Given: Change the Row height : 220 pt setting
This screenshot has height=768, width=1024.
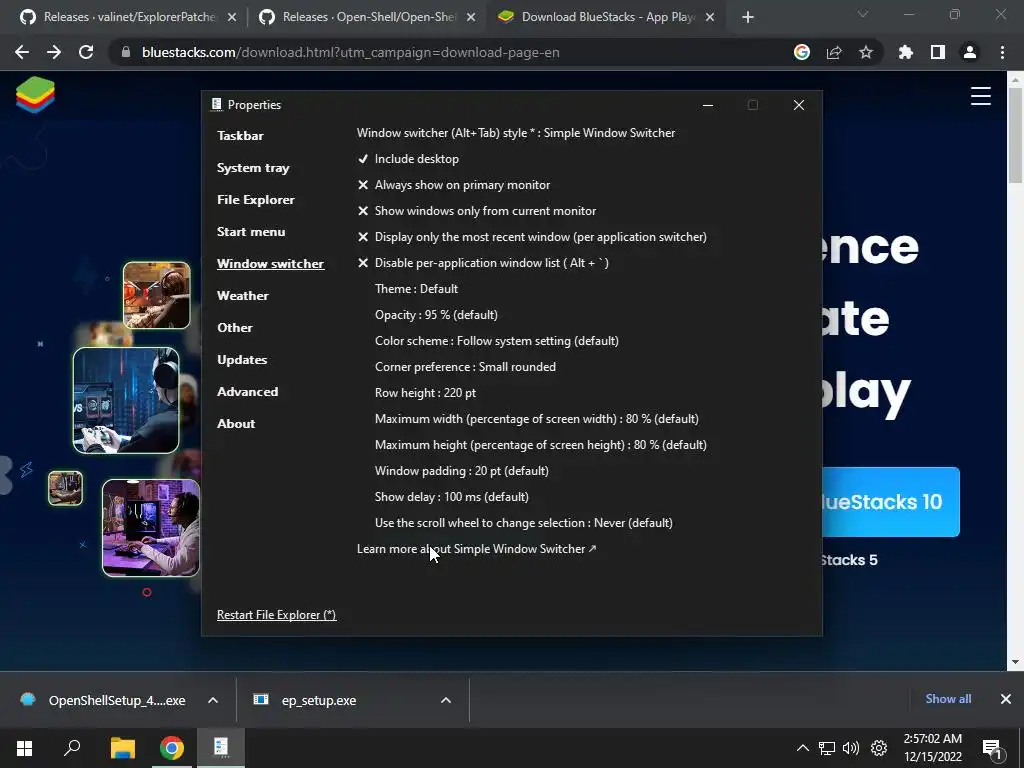Looking at the screenshot, I should click(x=425, y=393).
